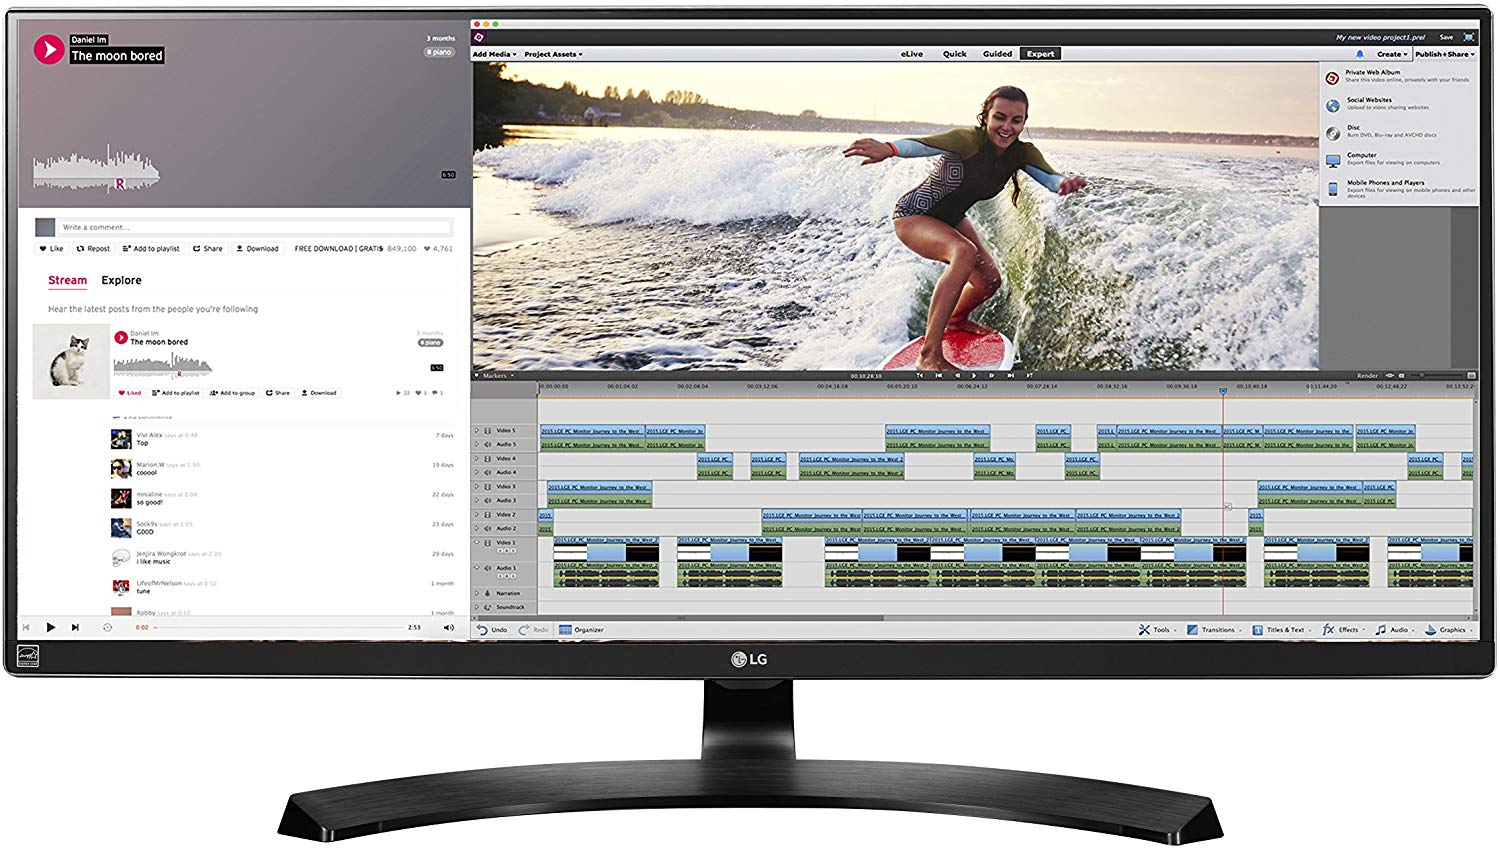Choose Disc from Publish+Share menu
Screen dimensions: 1500x850
pos(1398,131)
